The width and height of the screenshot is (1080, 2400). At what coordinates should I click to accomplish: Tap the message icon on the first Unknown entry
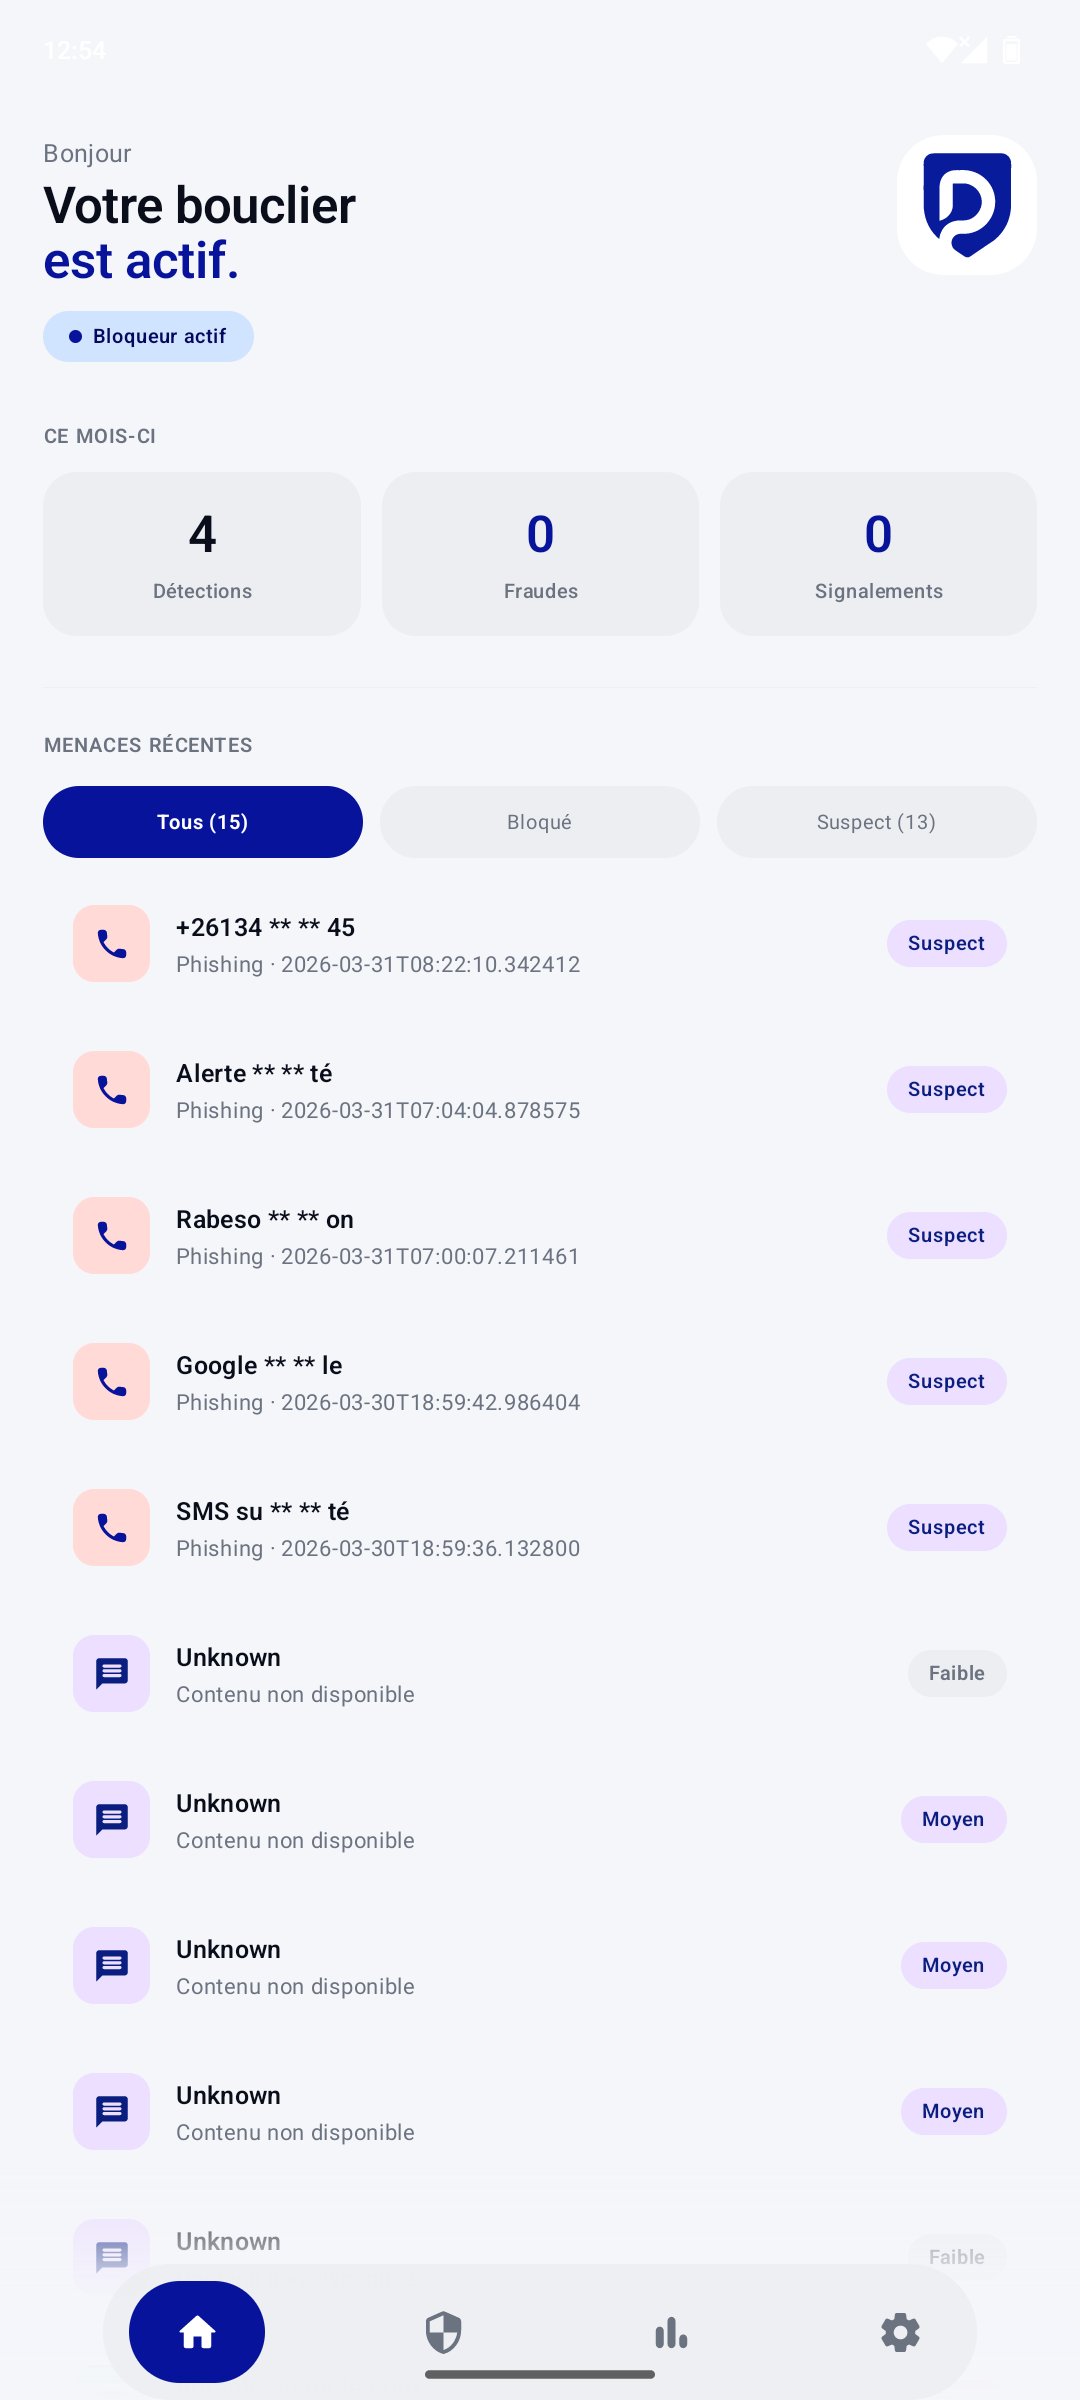(x=110, y=1673)
